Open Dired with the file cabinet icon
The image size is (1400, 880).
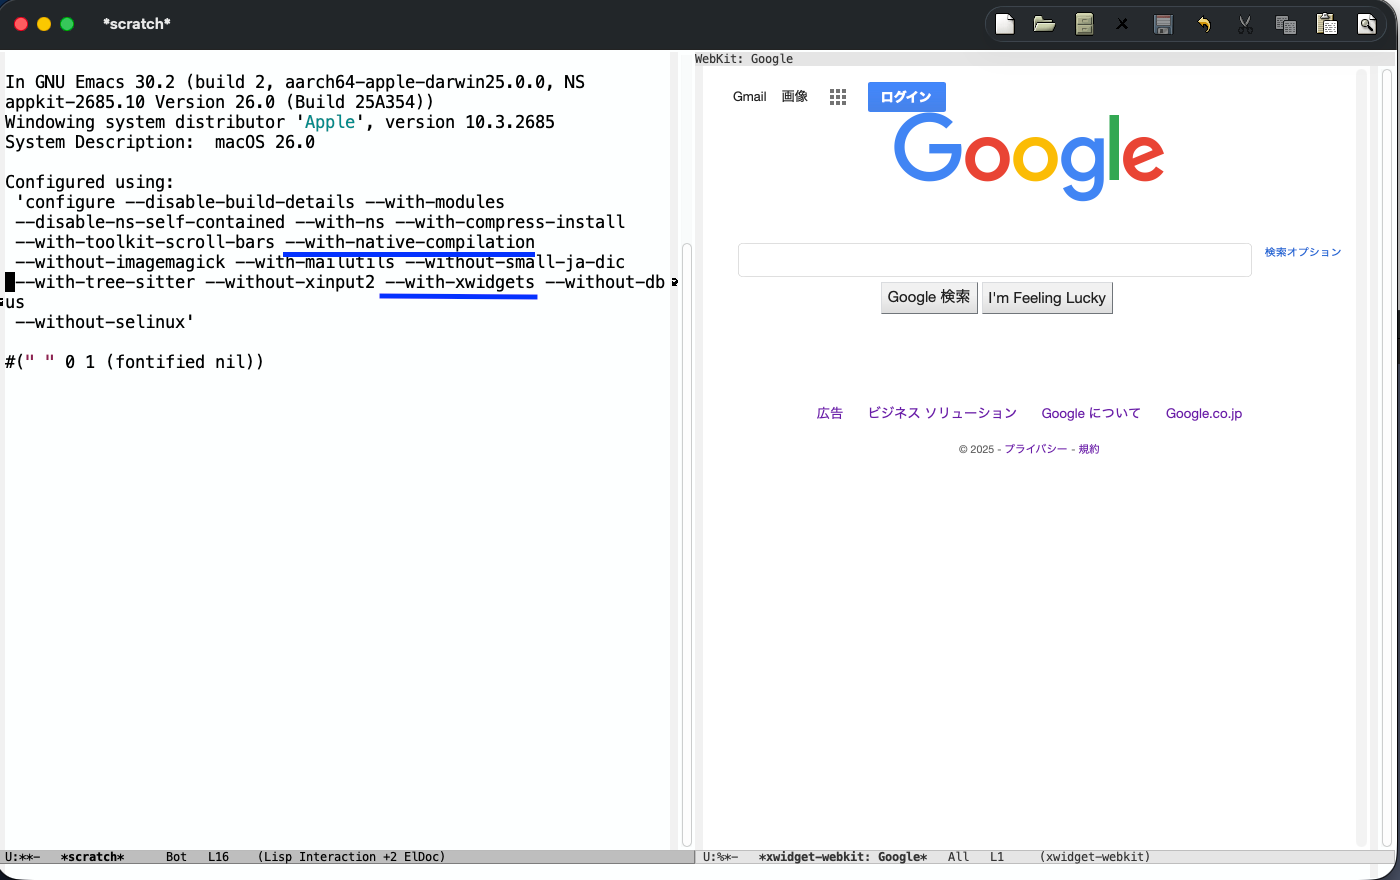click(x=1084, y=24)
